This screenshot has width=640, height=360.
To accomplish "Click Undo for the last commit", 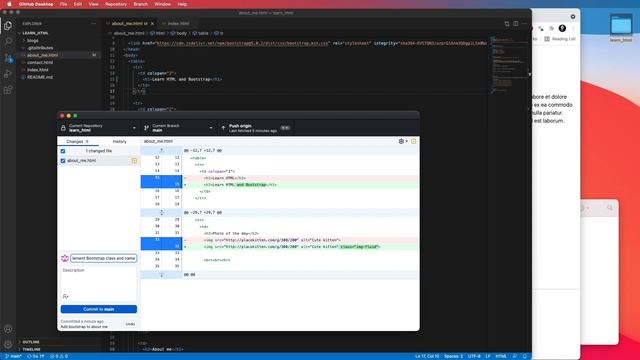I will (130, 324).
